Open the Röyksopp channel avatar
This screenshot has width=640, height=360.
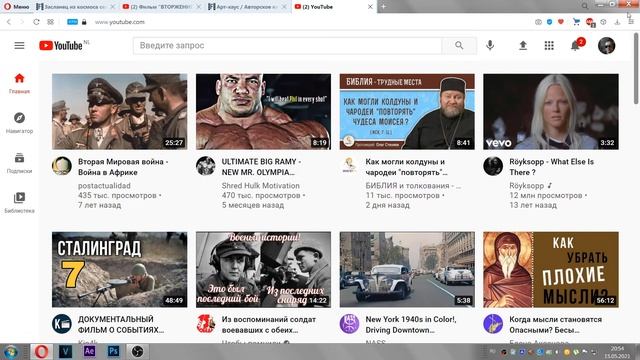click(x=493, y=166)
